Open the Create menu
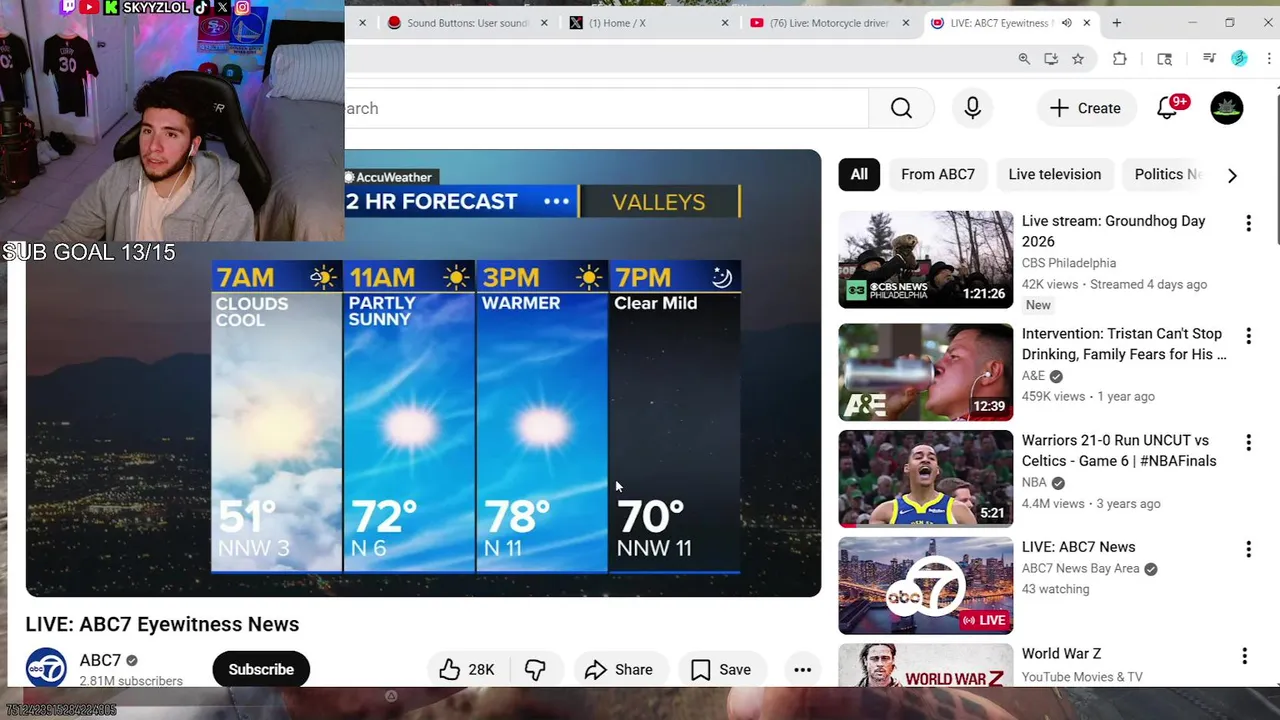The image size is (1280, 720). [1085, 108]
